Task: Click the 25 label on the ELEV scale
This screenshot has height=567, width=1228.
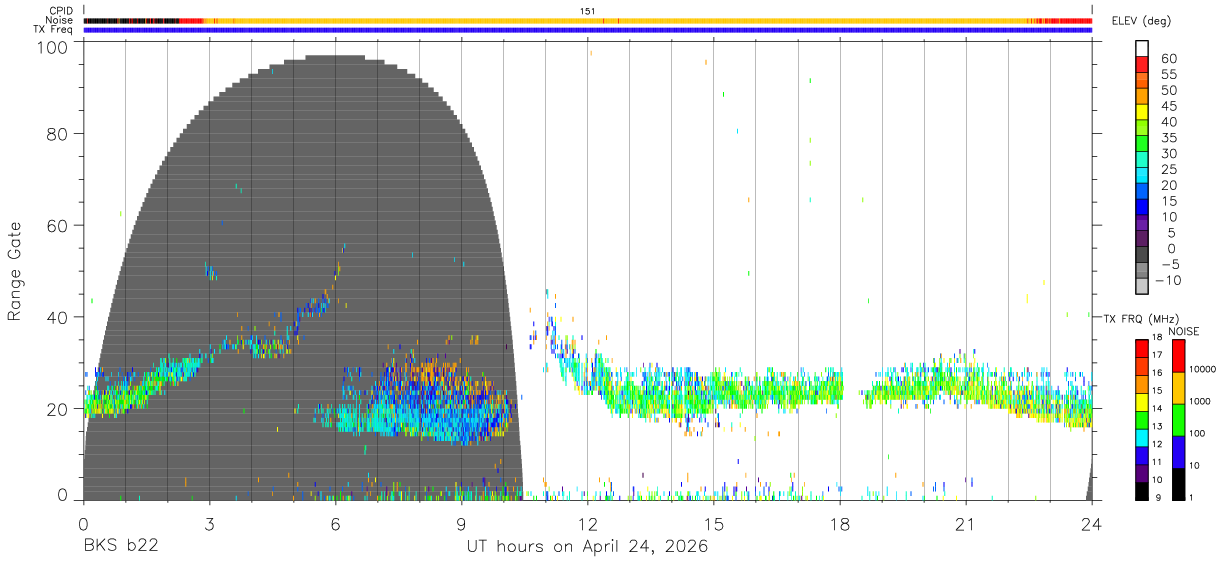Action: point(1167,170)
